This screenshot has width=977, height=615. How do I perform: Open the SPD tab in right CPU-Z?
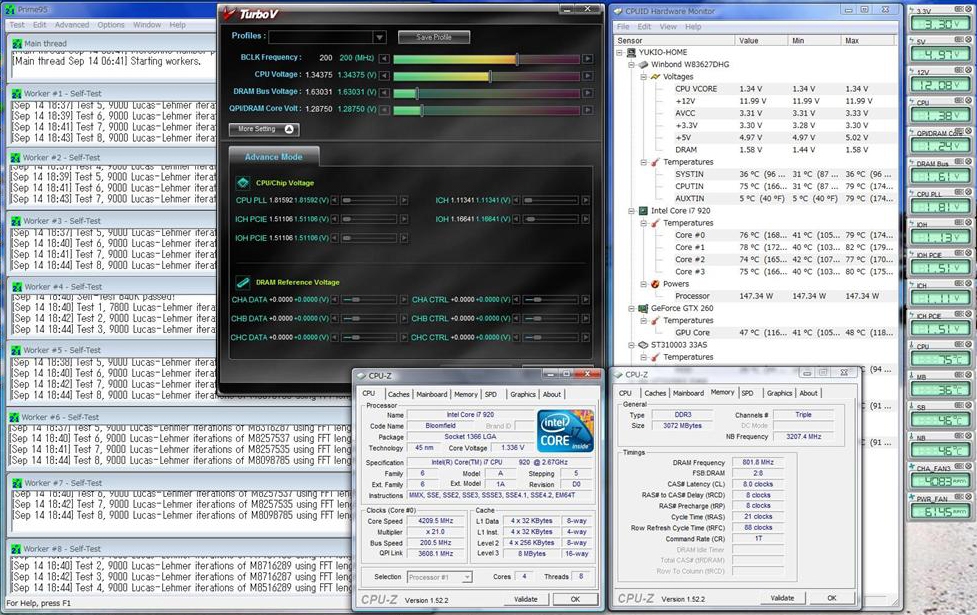click(747, 393)
